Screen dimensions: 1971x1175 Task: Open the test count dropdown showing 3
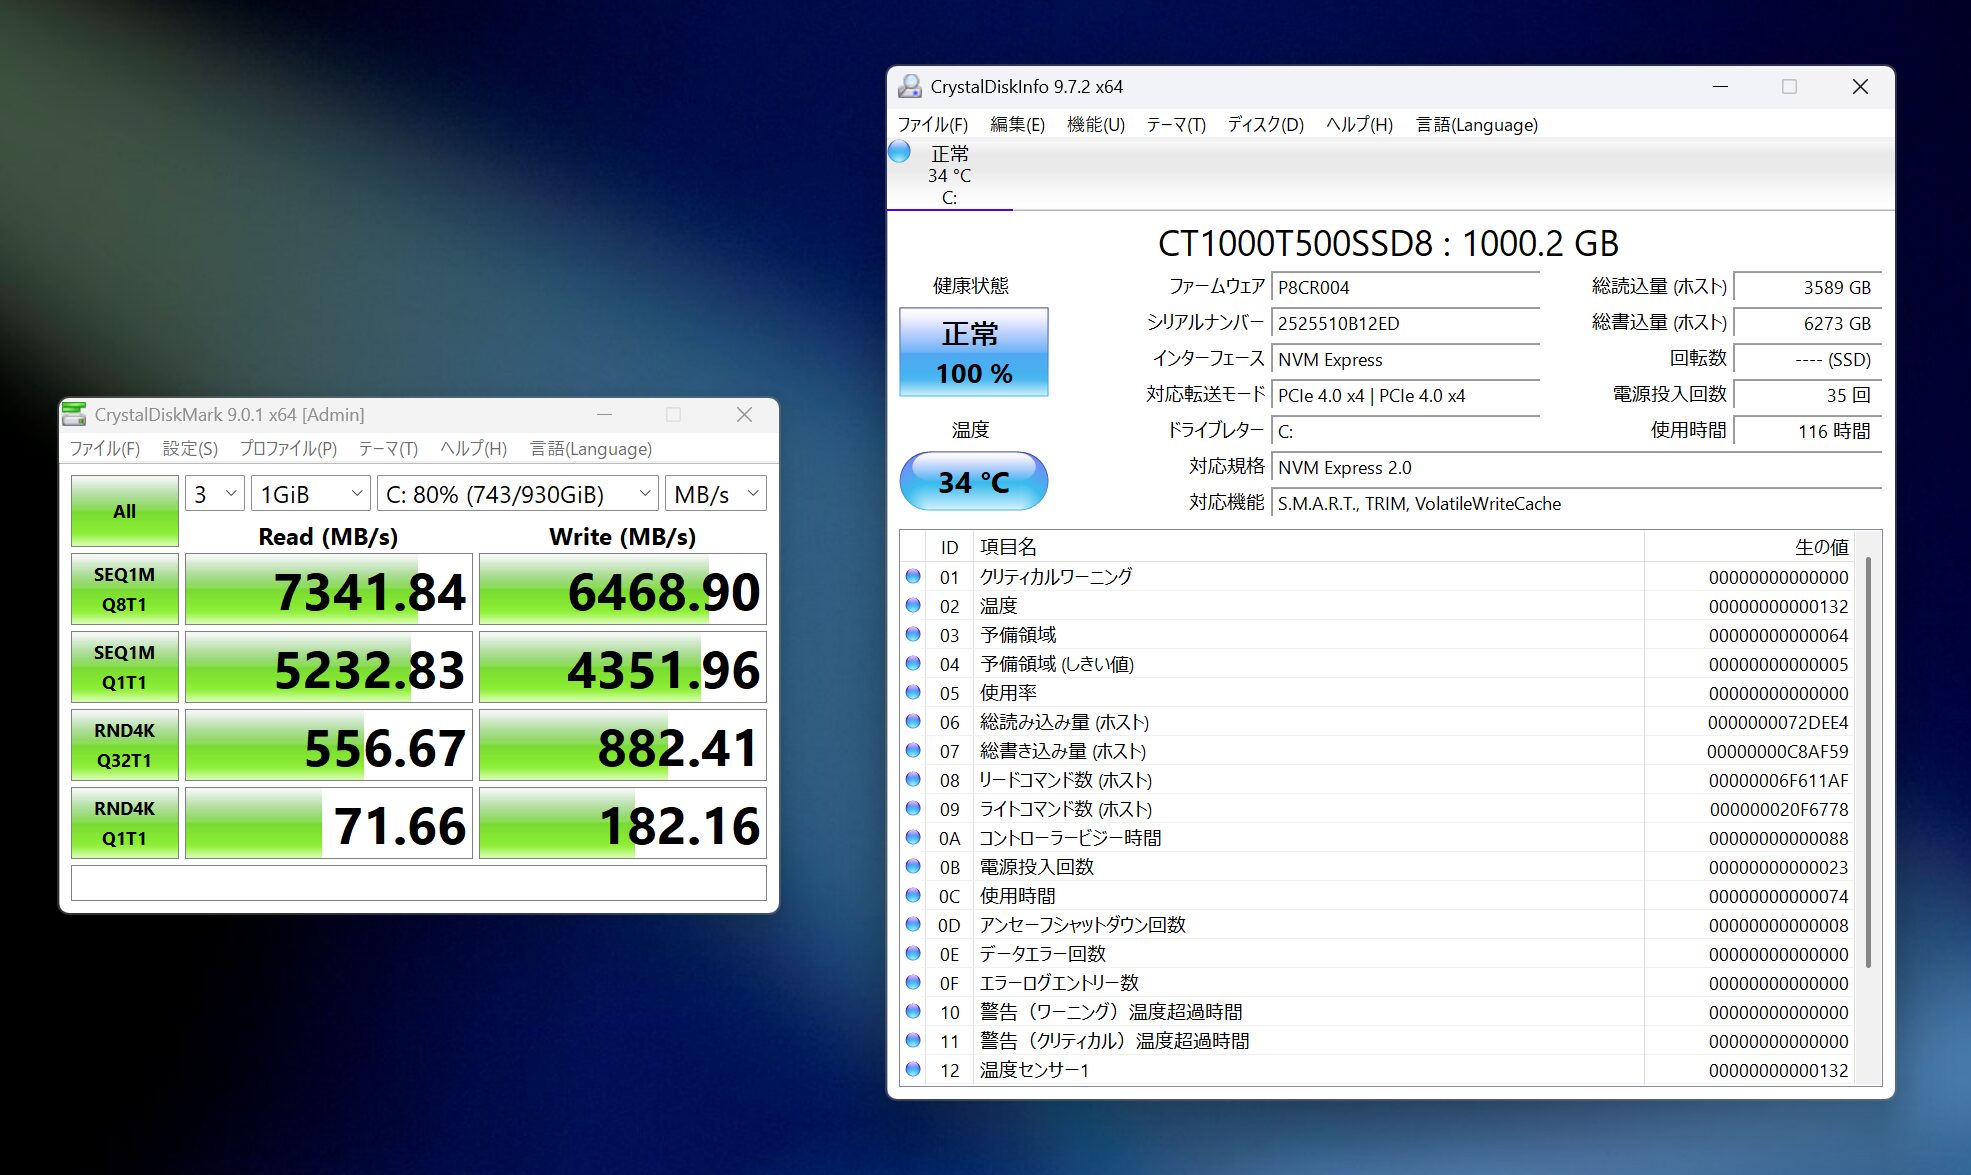pos(213,493)
